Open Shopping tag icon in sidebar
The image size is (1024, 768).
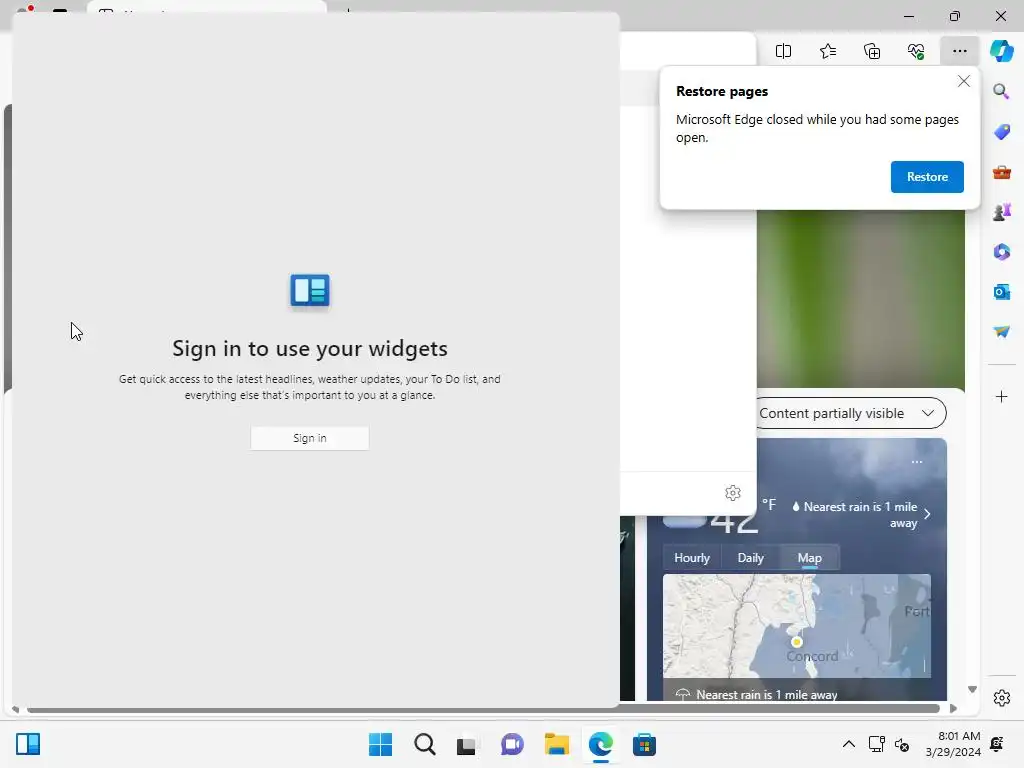(x=1001, y=132)
